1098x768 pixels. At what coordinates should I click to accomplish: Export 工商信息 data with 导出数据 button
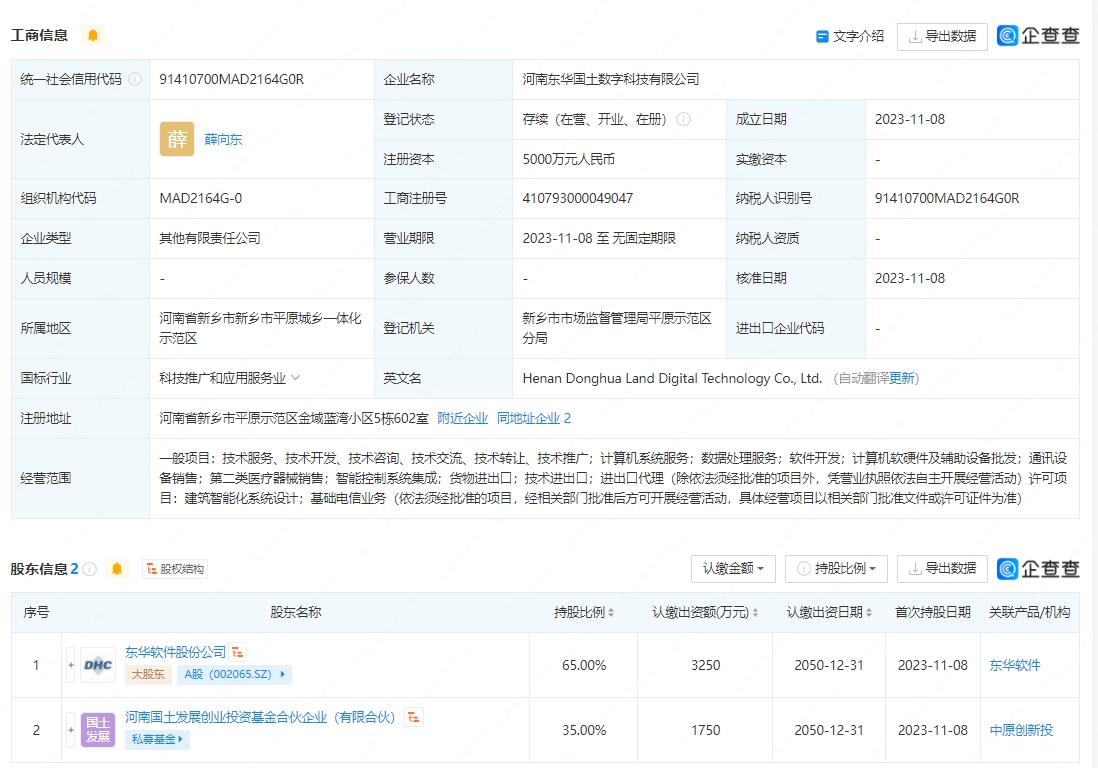(942, 36)
